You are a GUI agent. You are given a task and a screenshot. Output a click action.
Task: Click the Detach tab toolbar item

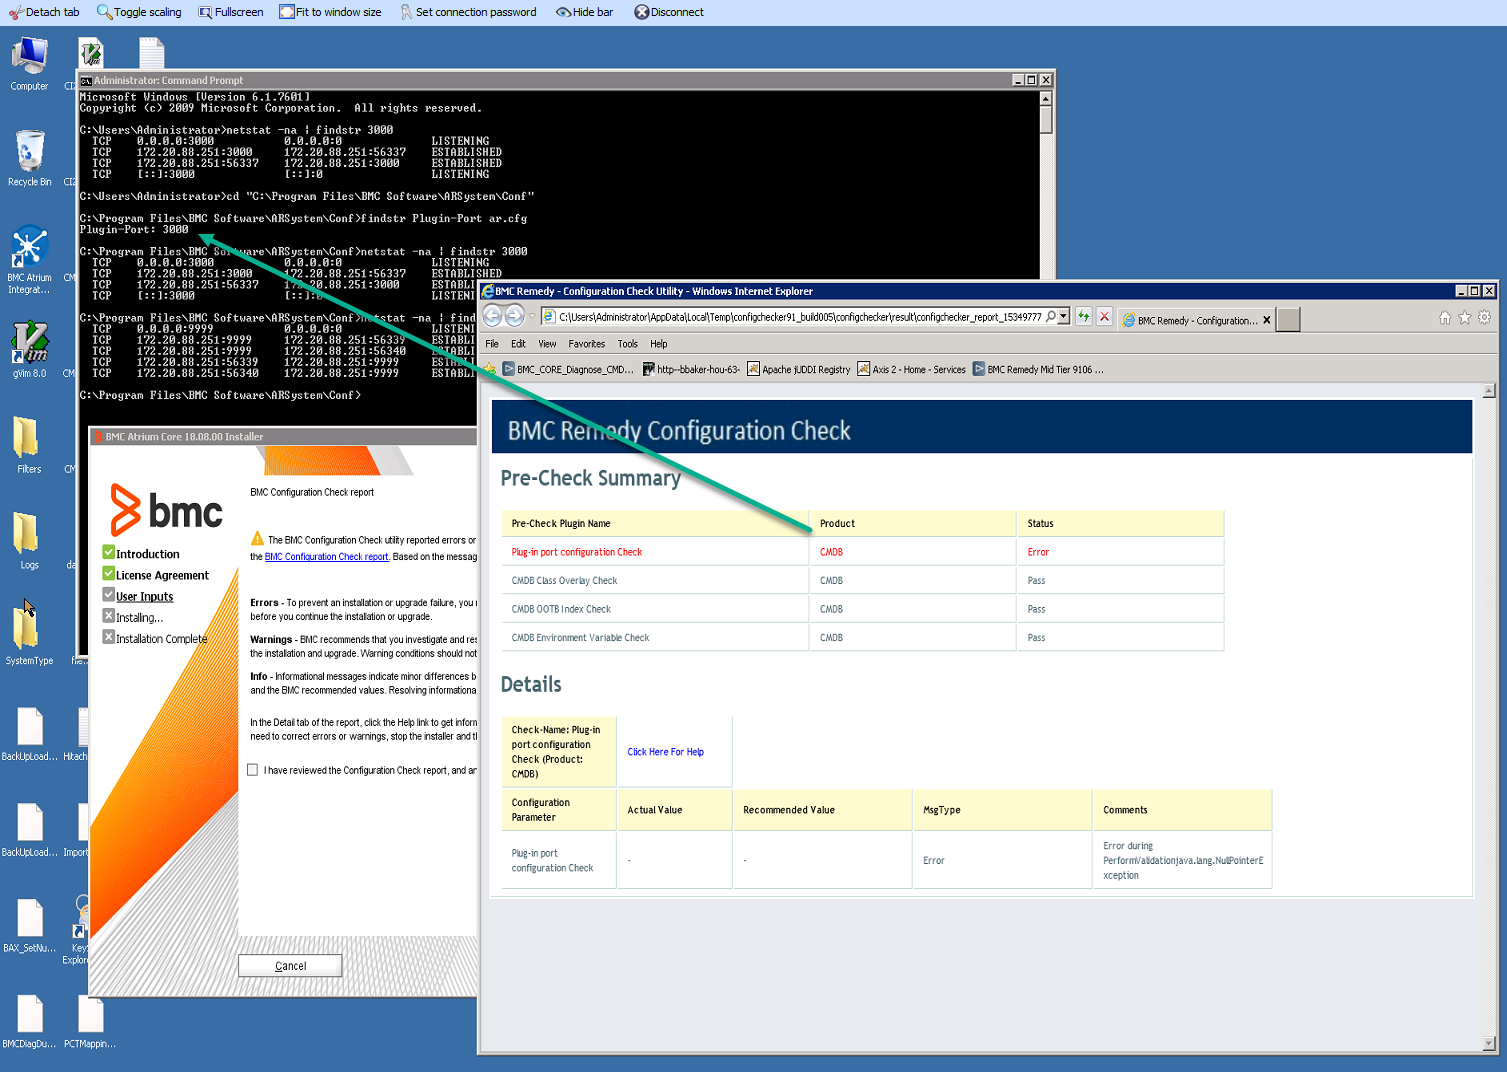click(x=45, y=12)
